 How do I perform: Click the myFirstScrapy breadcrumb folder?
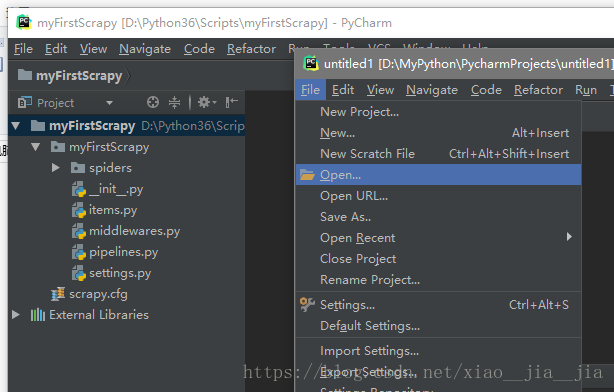(70, 75)
